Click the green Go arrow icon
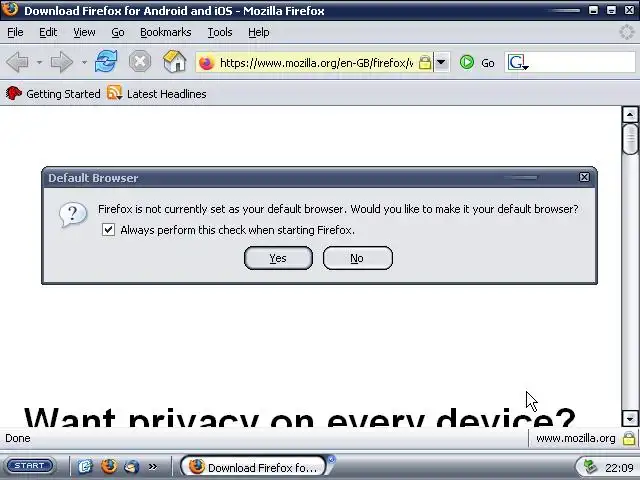640x480 pixels. 467,62
